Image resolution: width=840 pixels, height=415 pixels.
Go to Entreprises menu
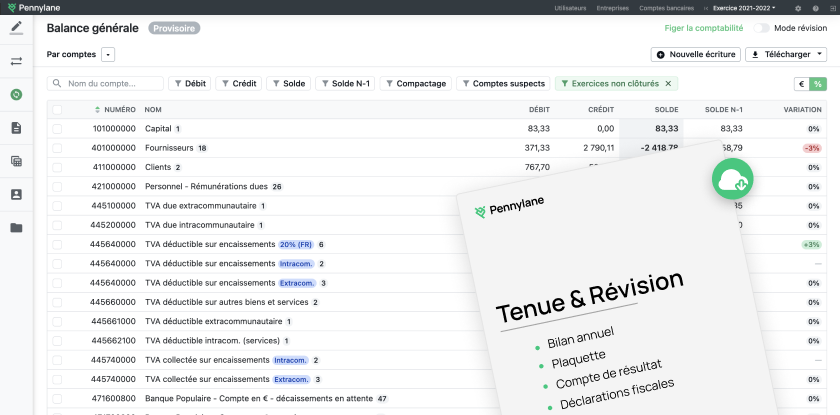tap(613, 8)
